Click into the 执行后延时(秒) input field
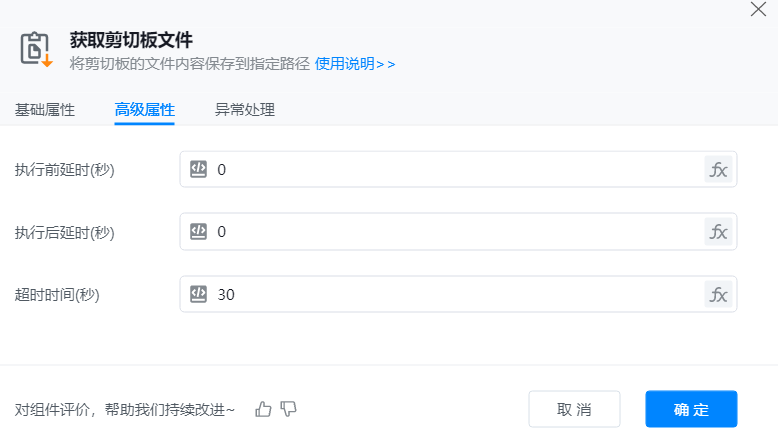The image size is (778, 438). click(450, 232)
